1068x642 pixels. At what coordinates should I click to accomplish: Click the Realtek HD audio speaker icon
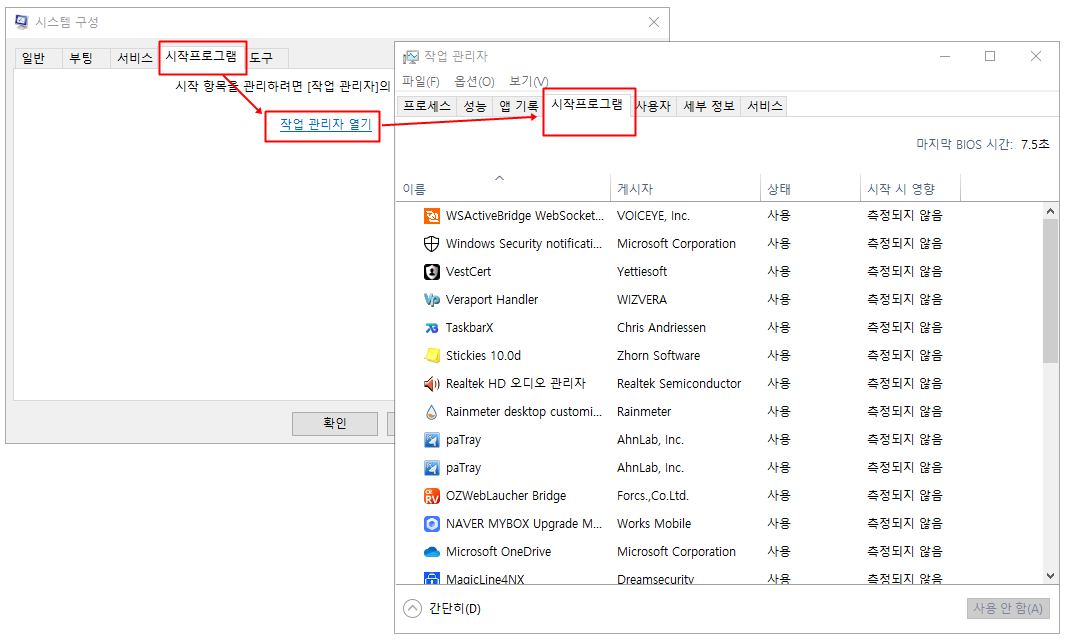click(x=432, y=384)
